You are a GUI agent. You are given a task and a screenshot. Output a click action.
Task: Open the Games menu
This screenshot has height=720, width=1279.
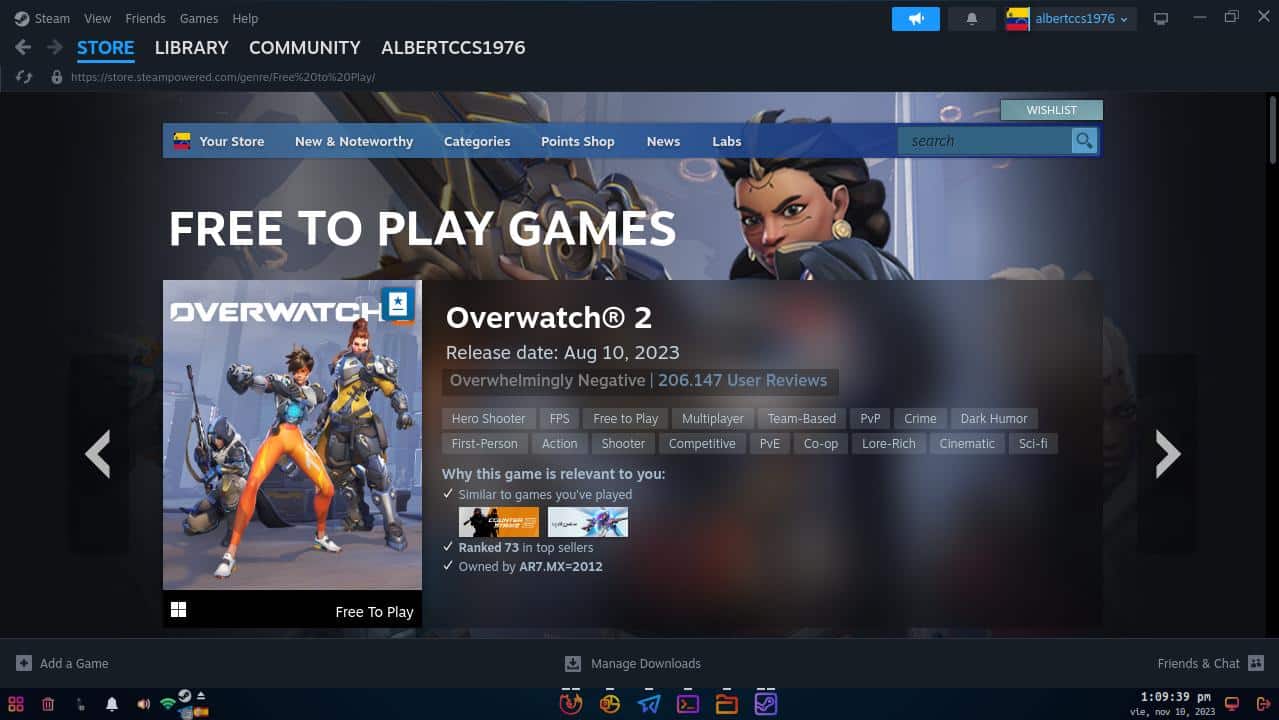pyautogui.click(x=199, y=18)
